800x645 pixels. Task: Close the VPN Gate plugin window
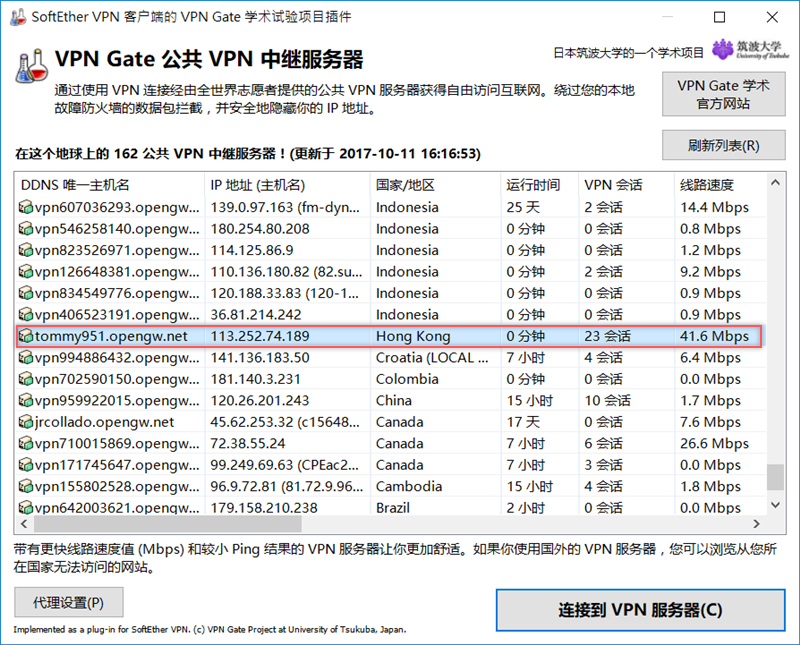click(772, 17)
